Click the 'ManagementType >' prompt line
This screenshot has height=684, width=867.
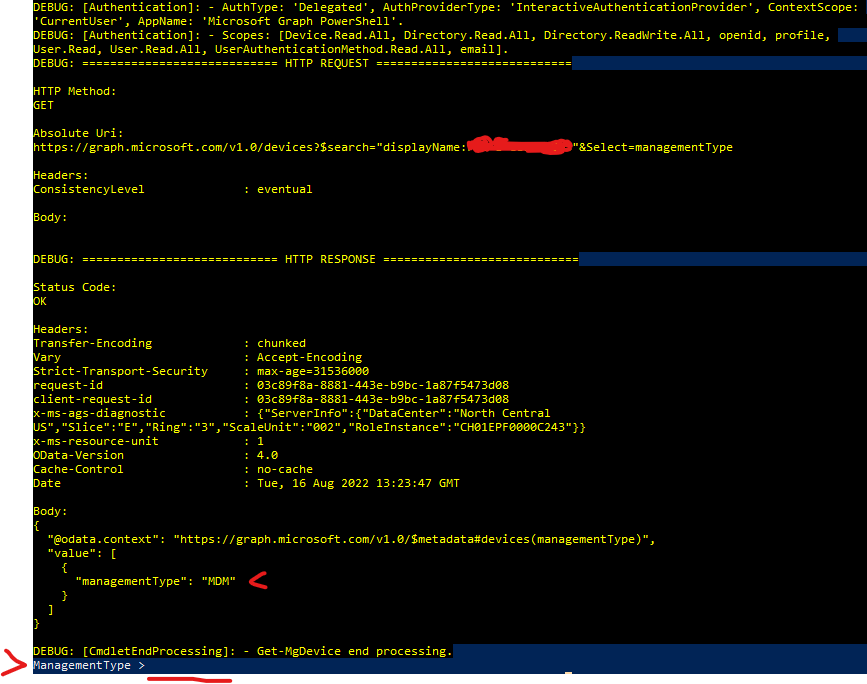point(88,665)
